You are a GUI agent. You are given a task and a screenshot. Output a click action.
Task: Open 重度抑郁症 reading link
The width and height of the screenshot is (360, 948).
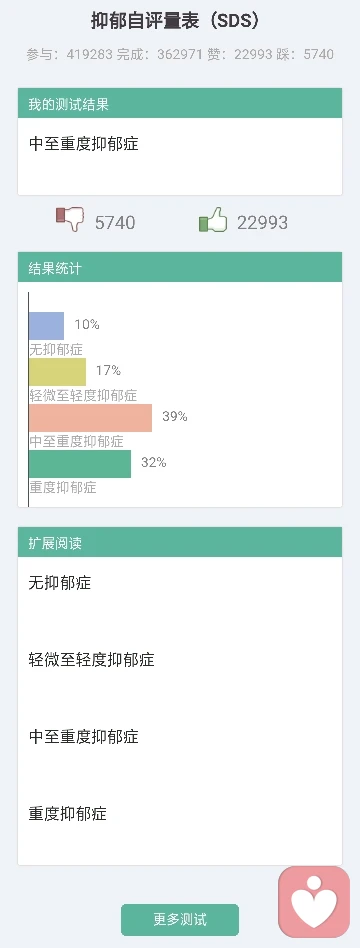[68, 814]
